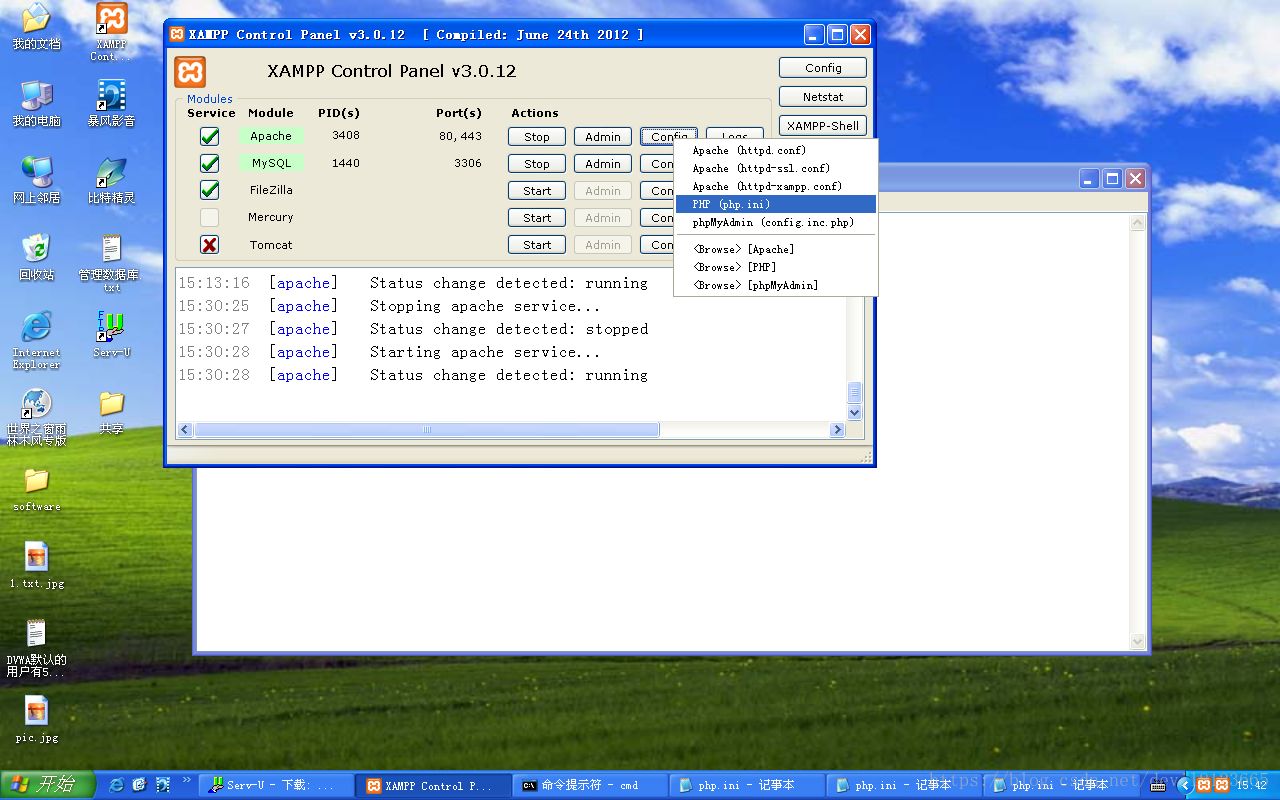This screenshot has width=1280, height=800.
Task: Click the keyboard input icon in system tray
Action: pos(1158,786)
